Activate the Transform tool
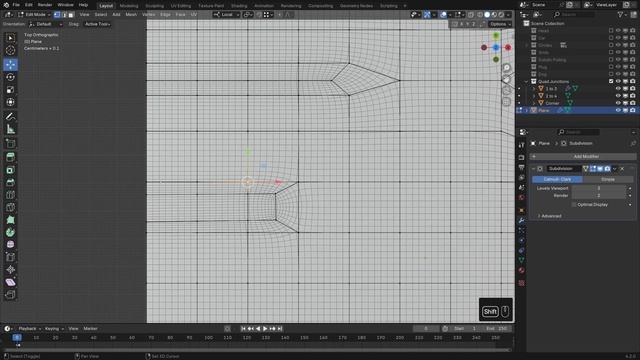The width and height of the screenshot is (640, 360). tap(10, 102)
